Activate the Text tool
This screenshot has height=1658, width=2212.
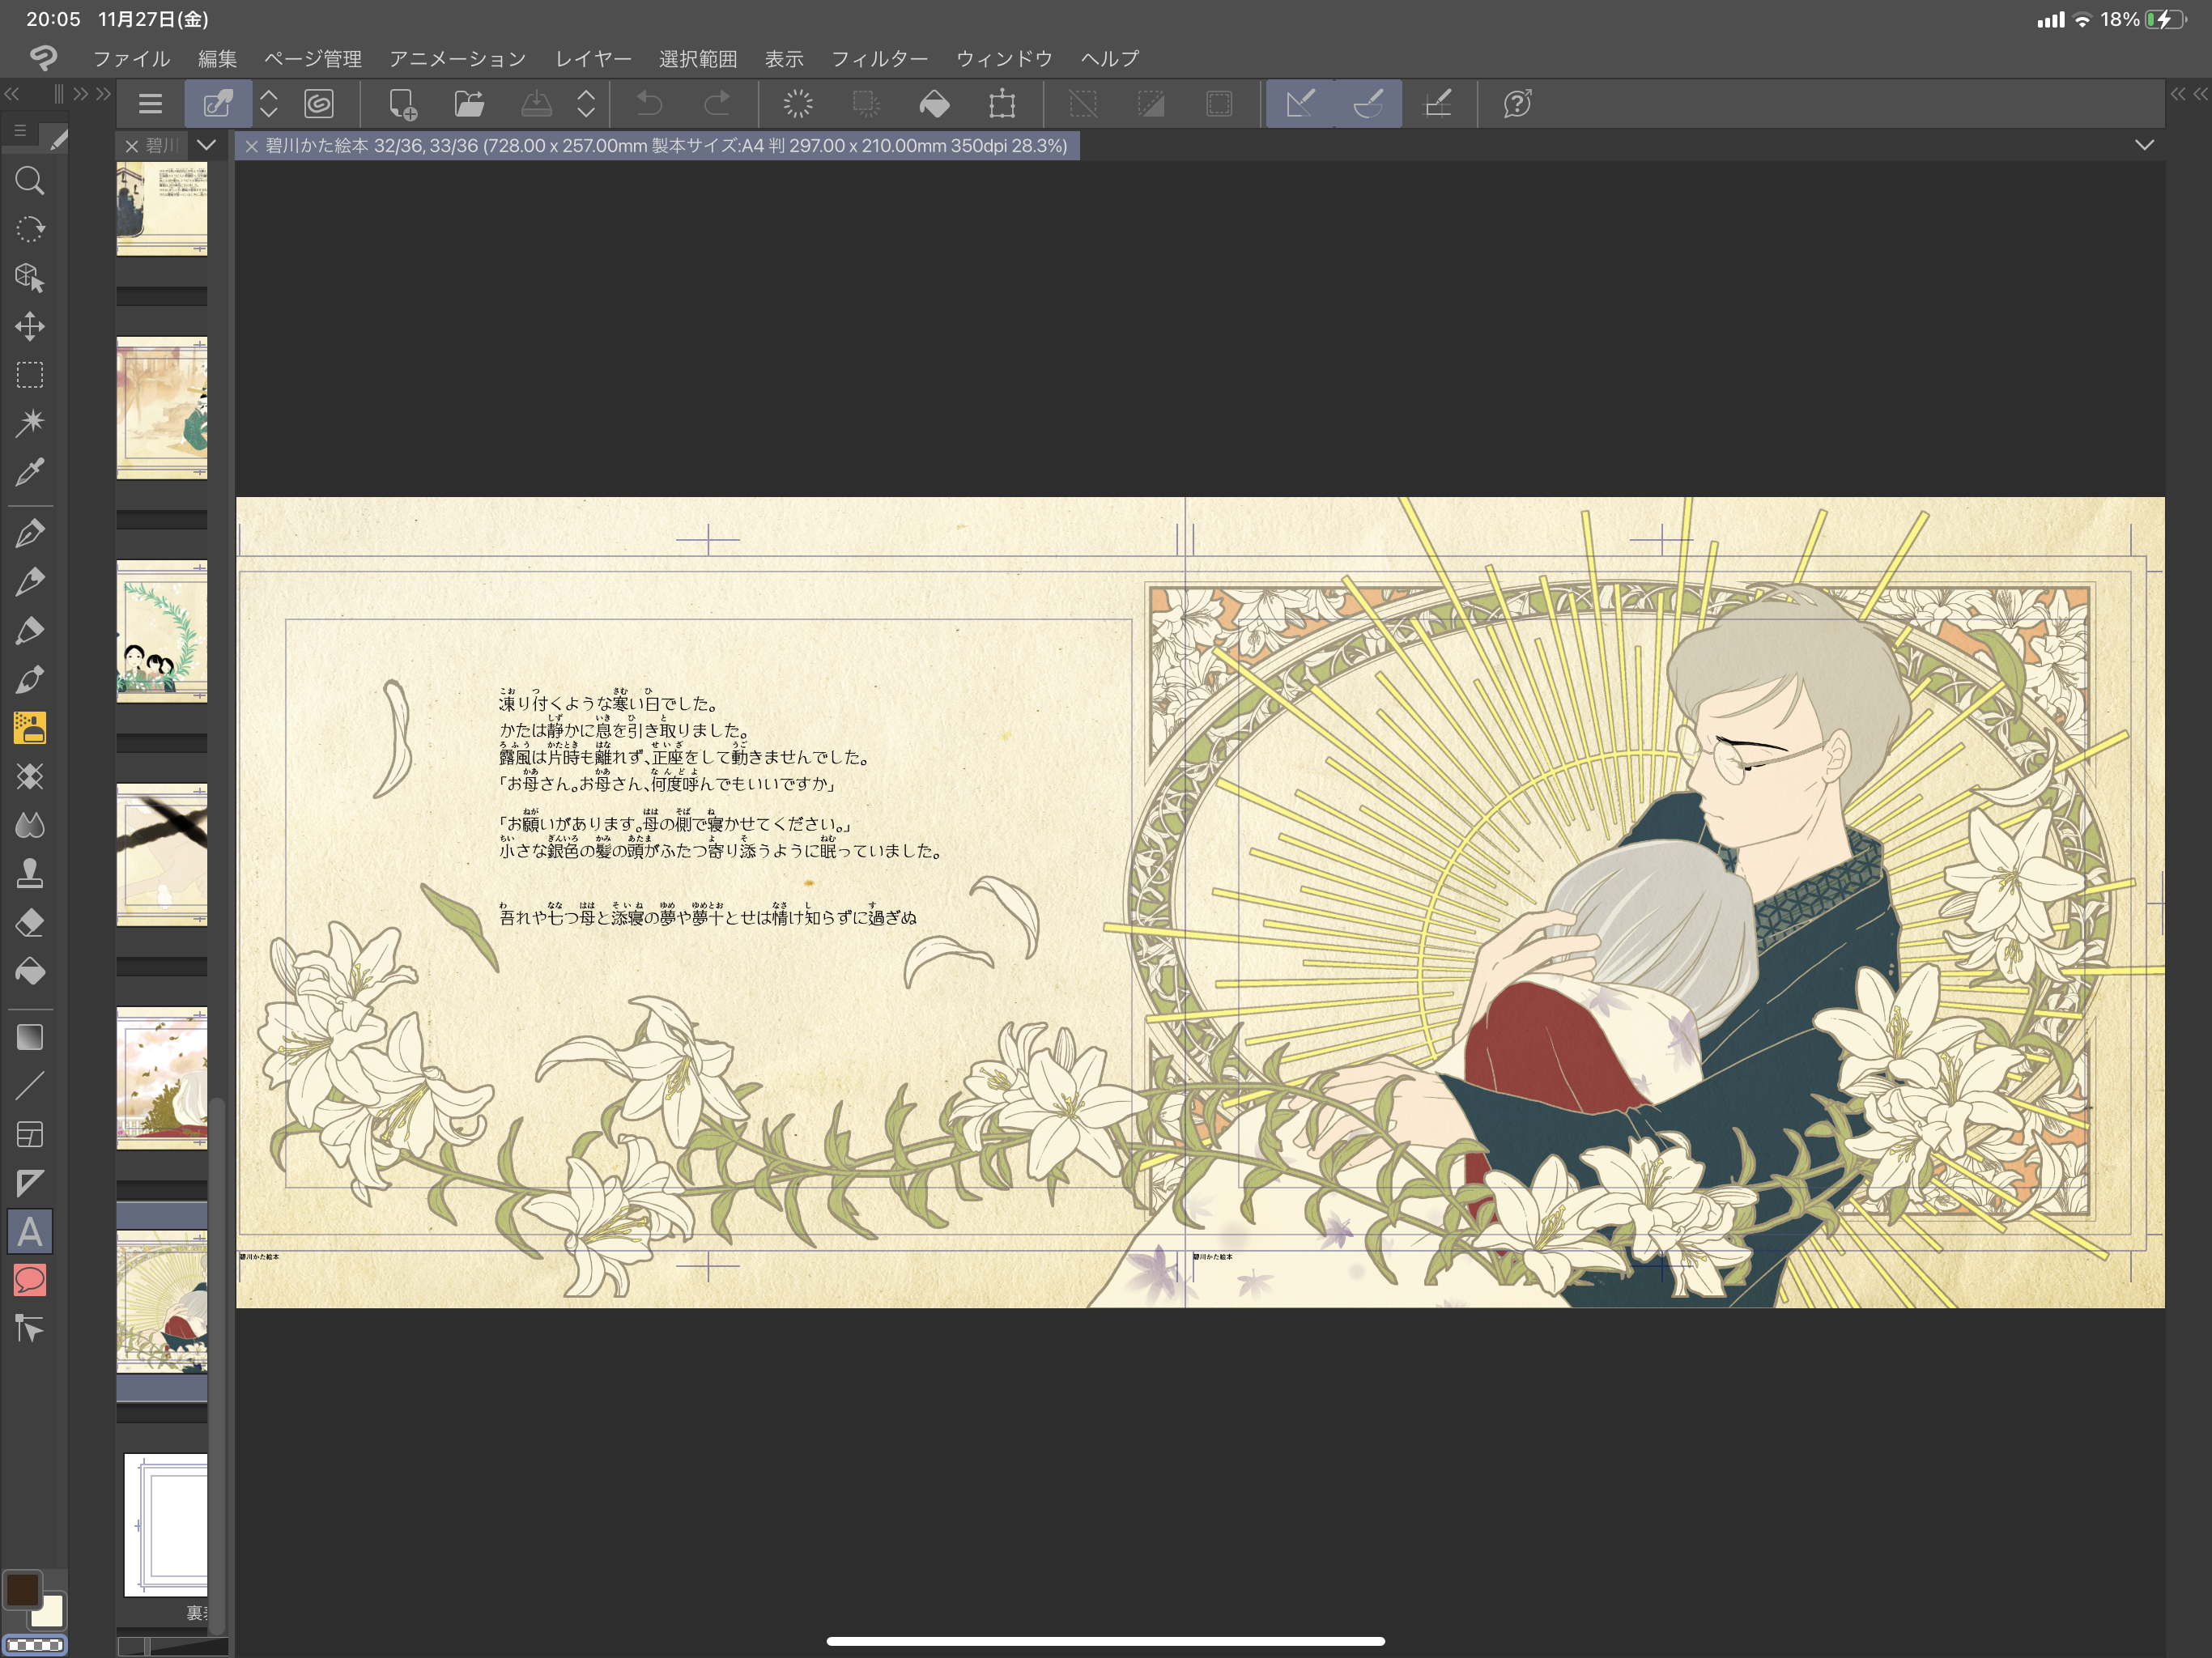point(30,1232)
